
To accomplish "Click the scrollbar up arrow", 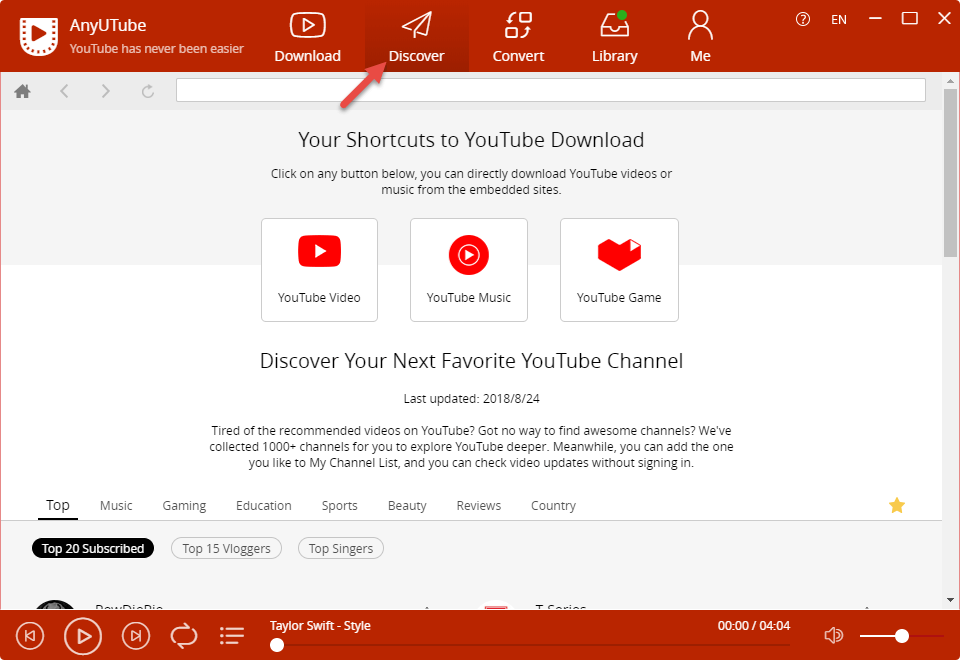I will click(x=950, y=81).
